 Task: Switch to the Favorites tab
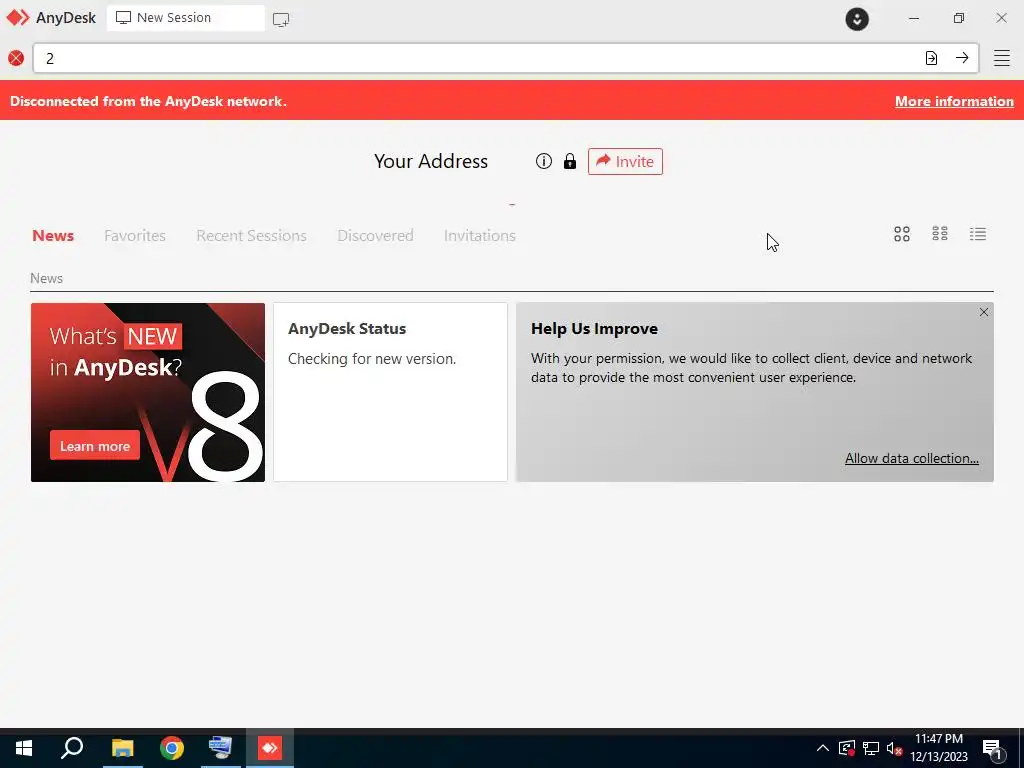[x=135, y=236]
